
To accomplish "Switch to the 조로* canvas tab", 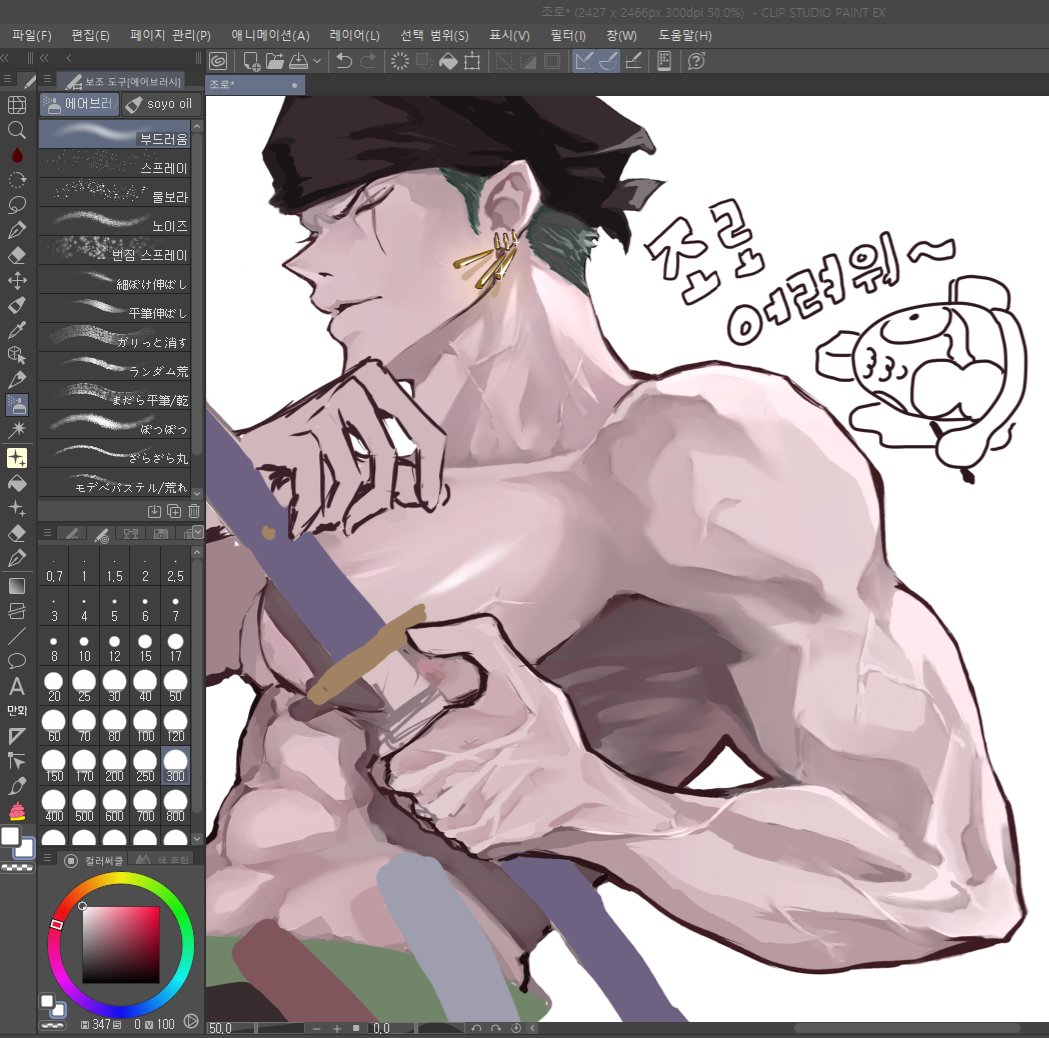I will pyautogui.click(x=255, y=85).
